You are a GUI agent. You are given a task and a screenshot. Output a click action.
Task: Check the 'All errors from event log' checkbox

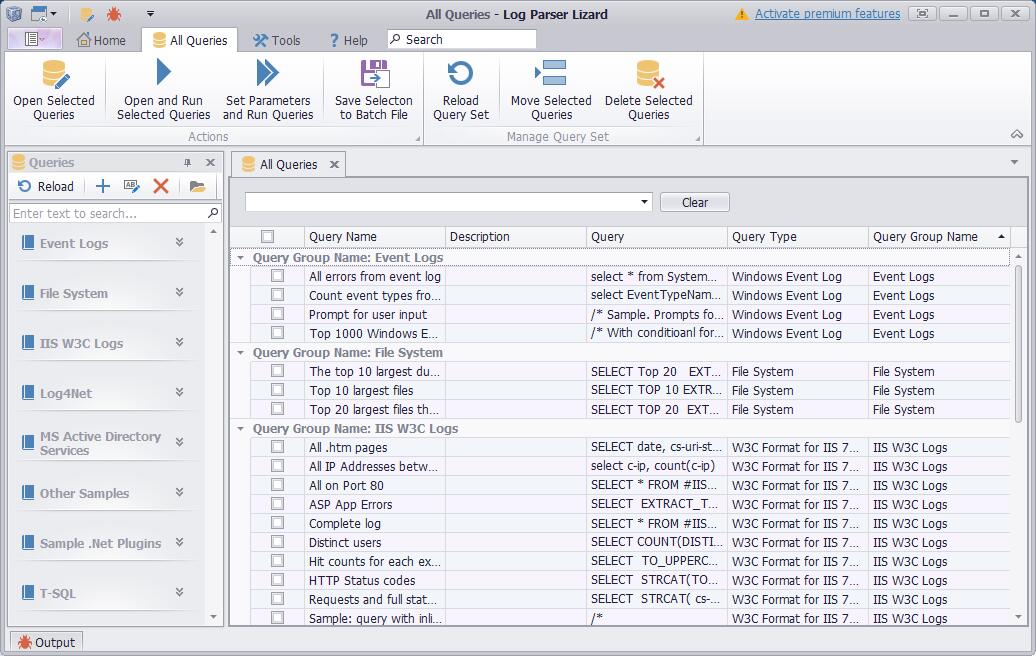[x=277, y=277]
